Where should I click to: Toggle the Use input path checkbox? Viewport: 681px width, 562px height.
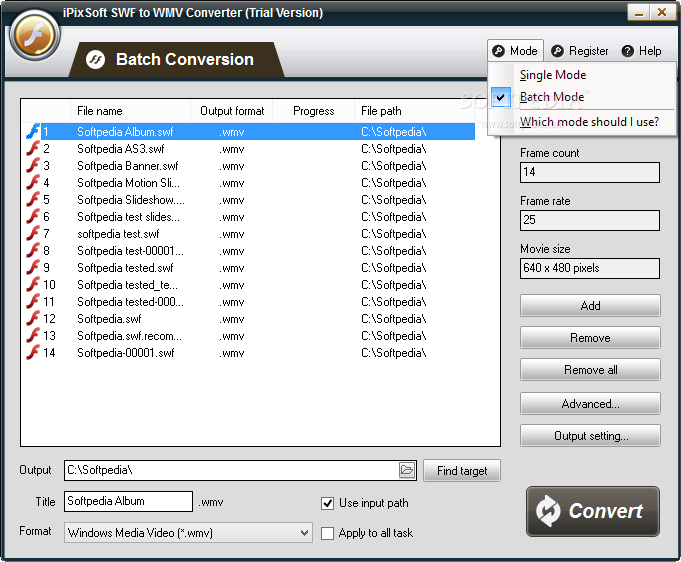tap(327, 503)
